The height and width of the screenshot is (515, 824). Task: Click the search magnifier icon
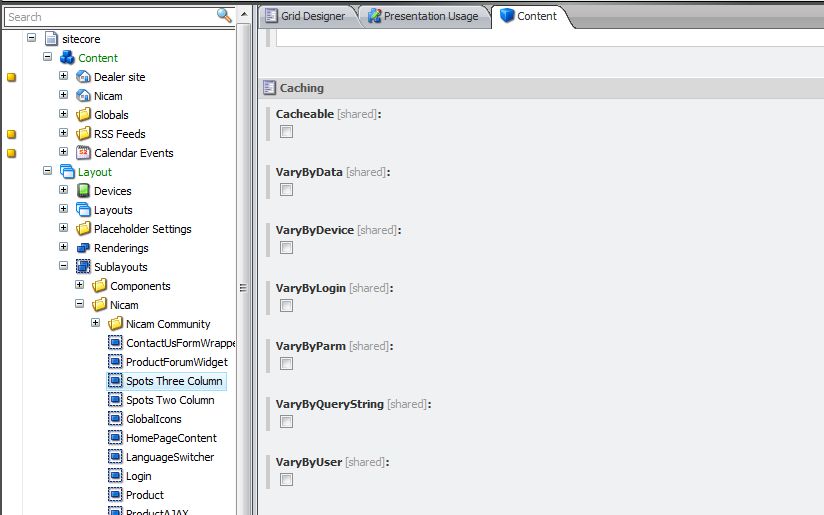pyautogui.click(x=224, y=16)
